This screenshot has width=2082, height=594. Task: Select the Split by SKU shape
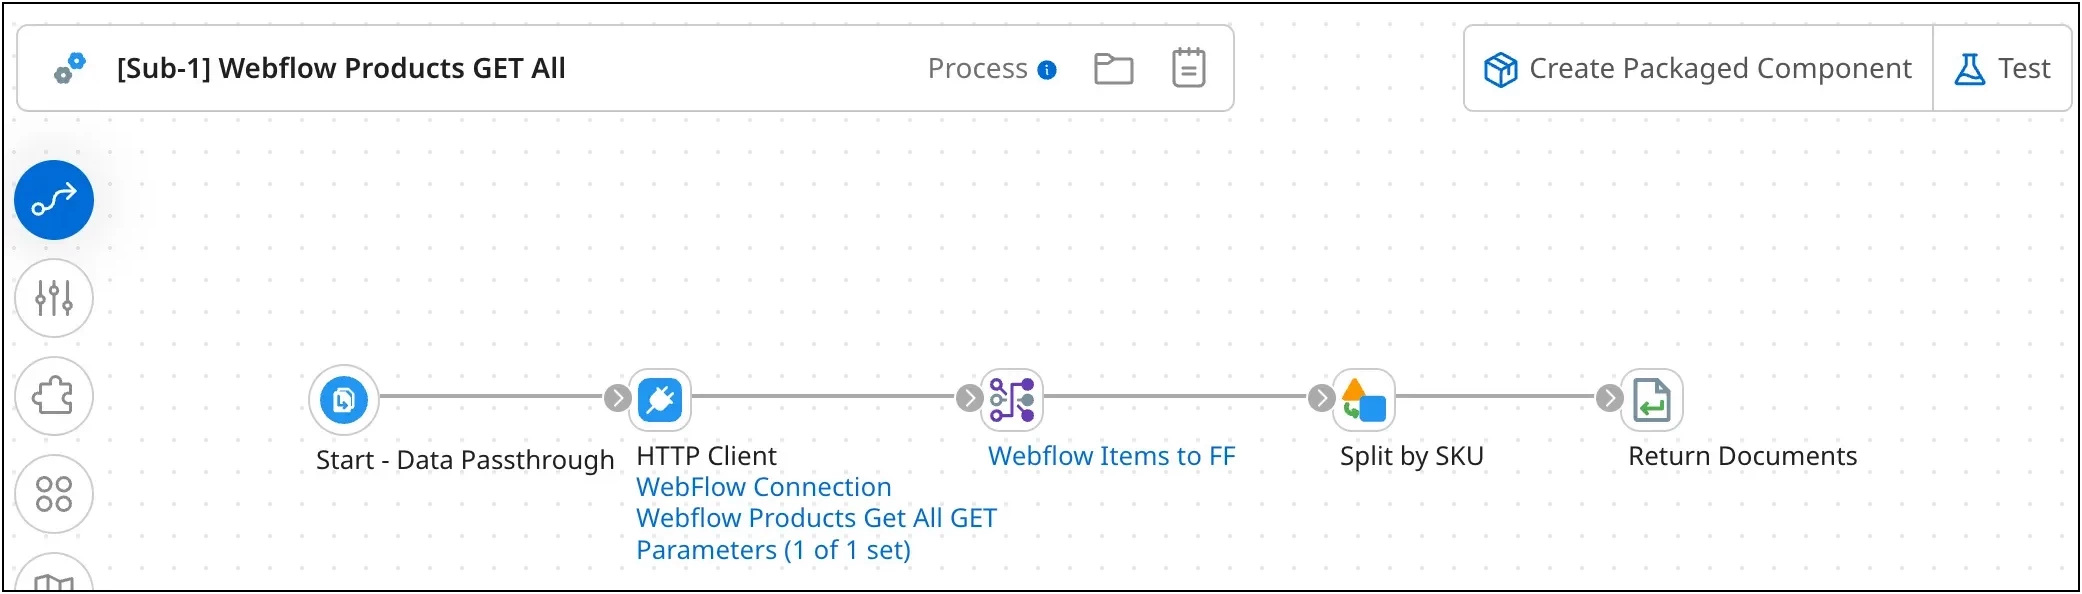pyautogui.click(x=1363, y=400)
